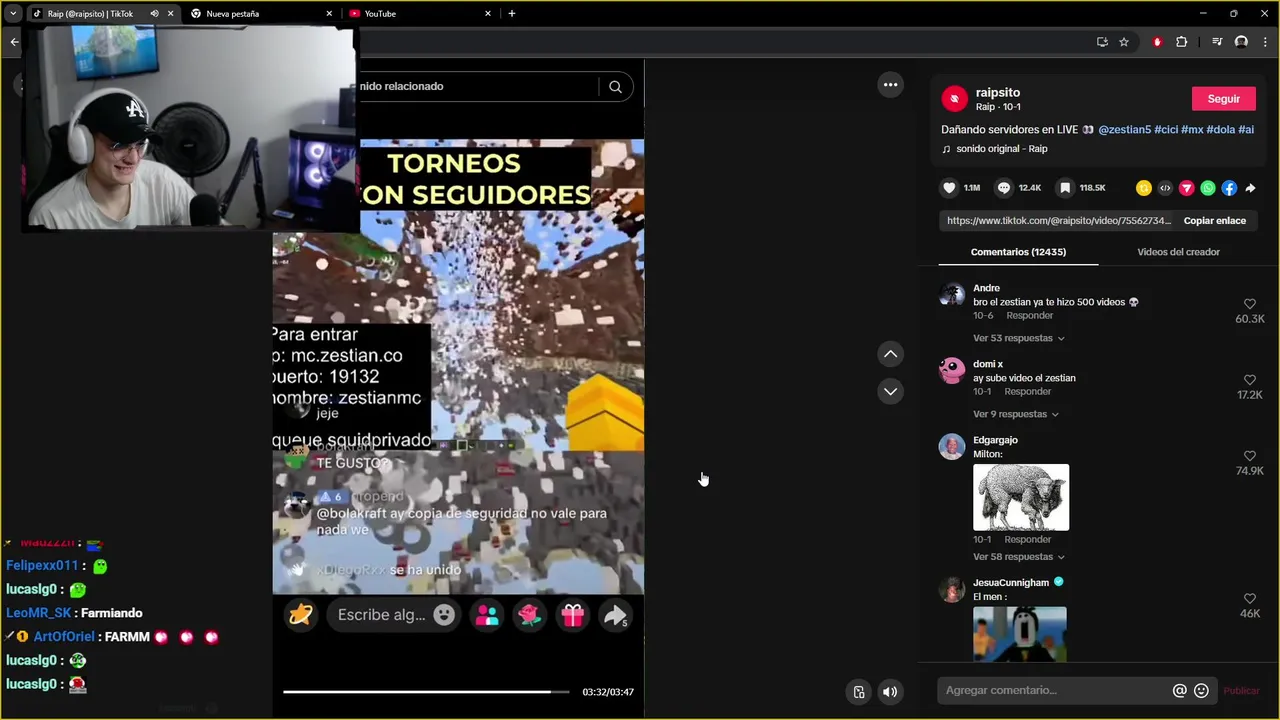Save video with the bookmark icon
Viewport: 1280px width, 720px height.
click(1065, 188)
